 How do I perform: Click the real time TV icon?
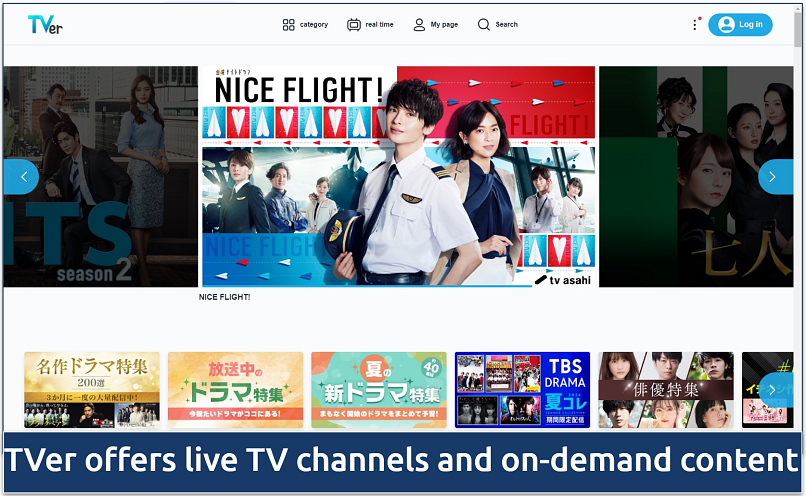tap(354, 25)
